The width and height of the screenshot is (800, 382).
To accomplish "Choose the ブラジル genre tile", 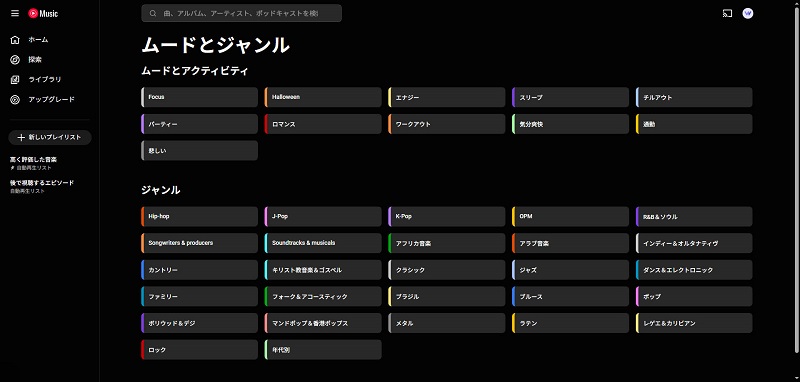I will [x=447, y=296].
